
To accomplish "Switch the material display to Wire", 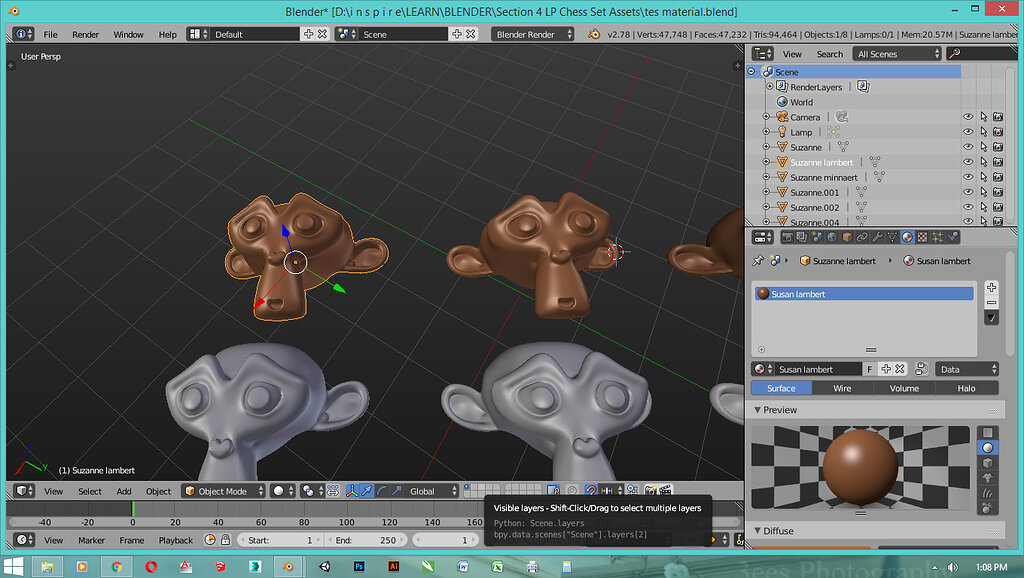I will (x=842, y=388).
